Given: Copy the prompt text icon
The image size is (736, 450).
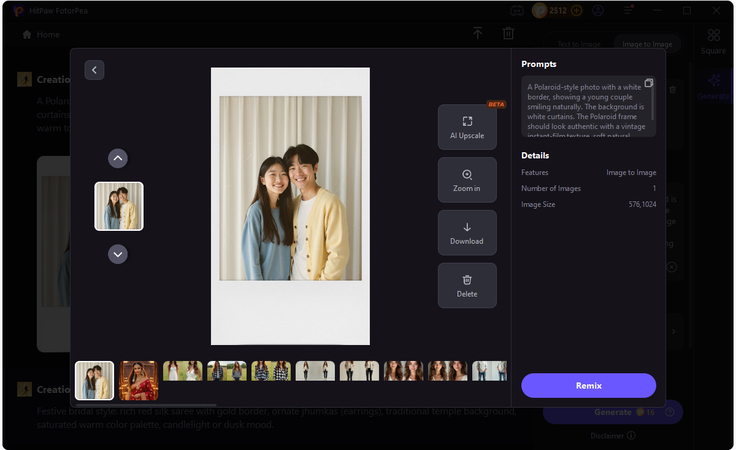Looking at the screenshot, I should pyautogui.click(x=649, y=83).
